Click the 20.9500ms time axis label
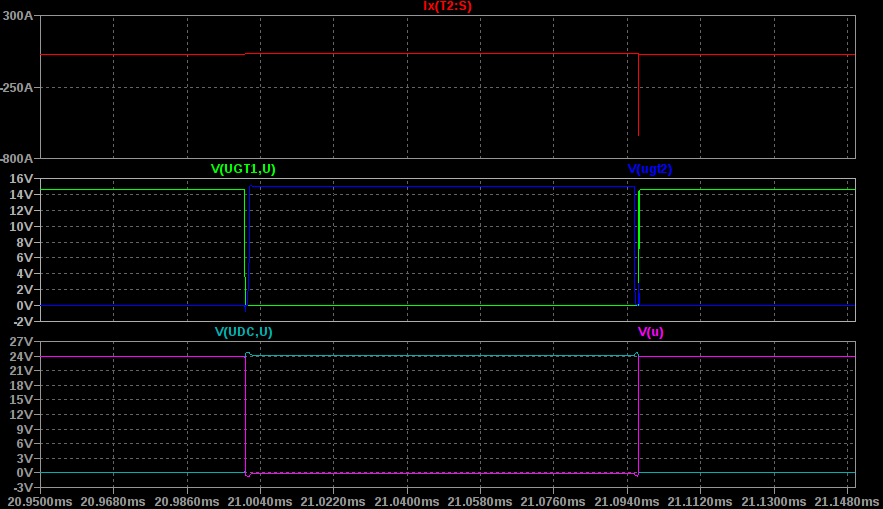 [40, 502]
